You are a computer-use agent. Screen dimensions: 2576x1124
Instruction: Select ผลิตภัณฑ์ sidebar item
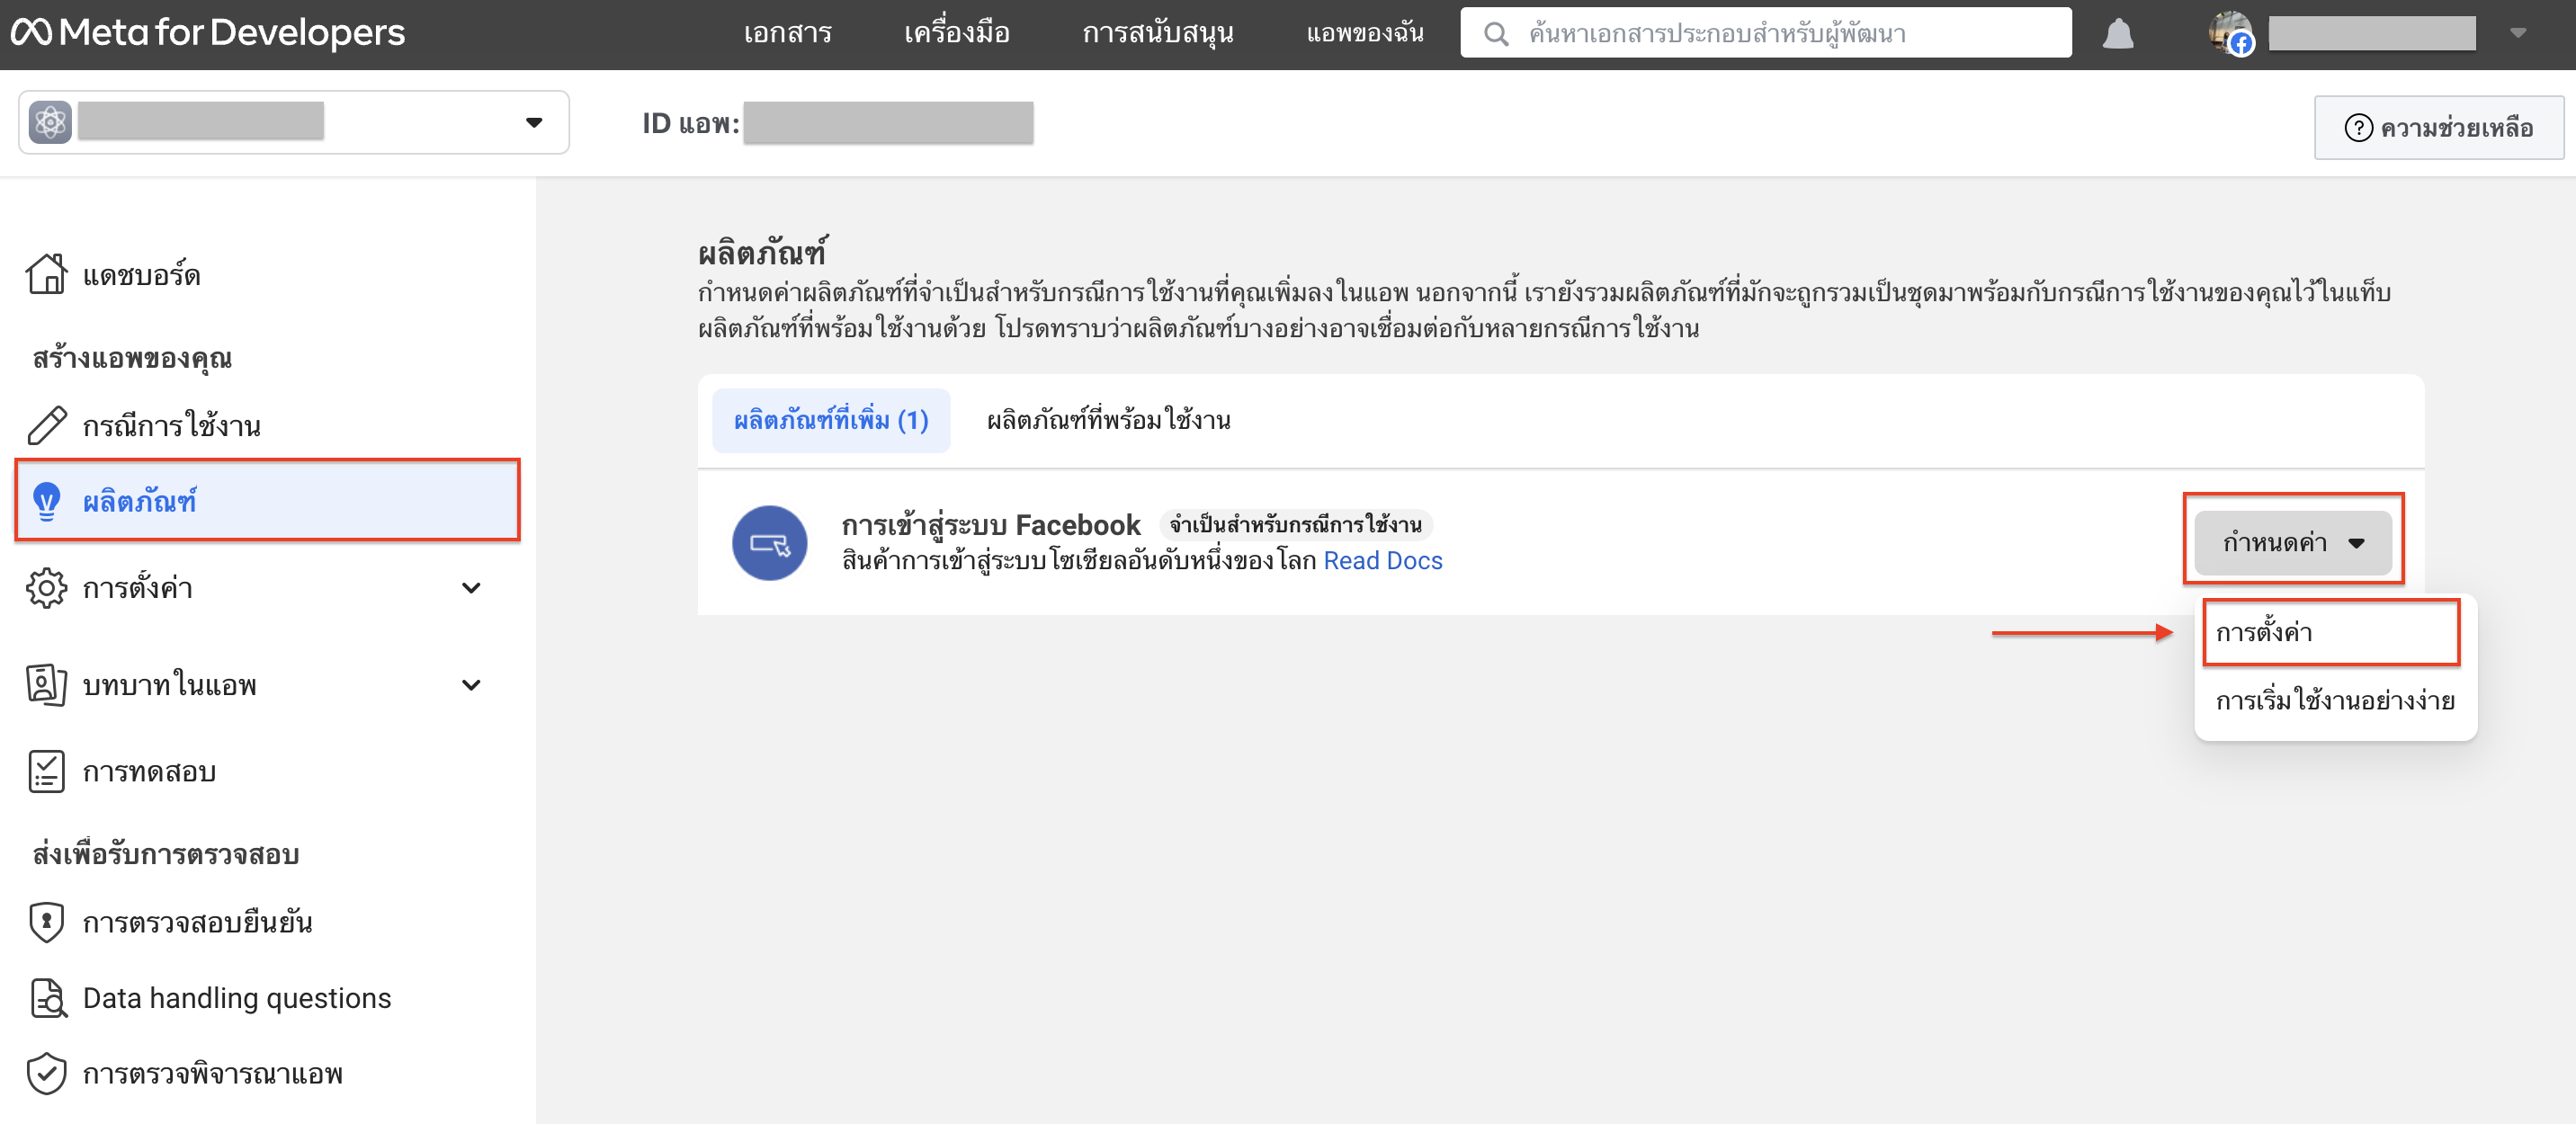(268, 501)
